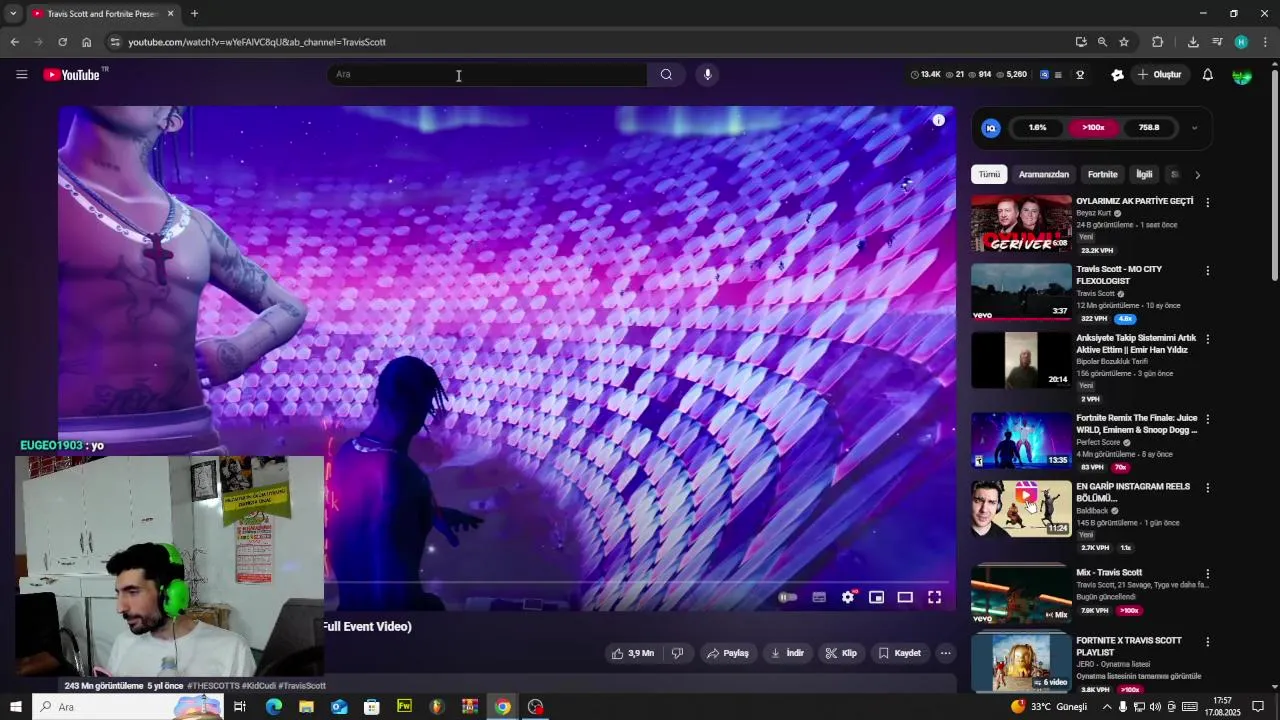Open the Windows Start menu
The width and height of the screenshot is (1280, 720).
(x=15, y=707)
